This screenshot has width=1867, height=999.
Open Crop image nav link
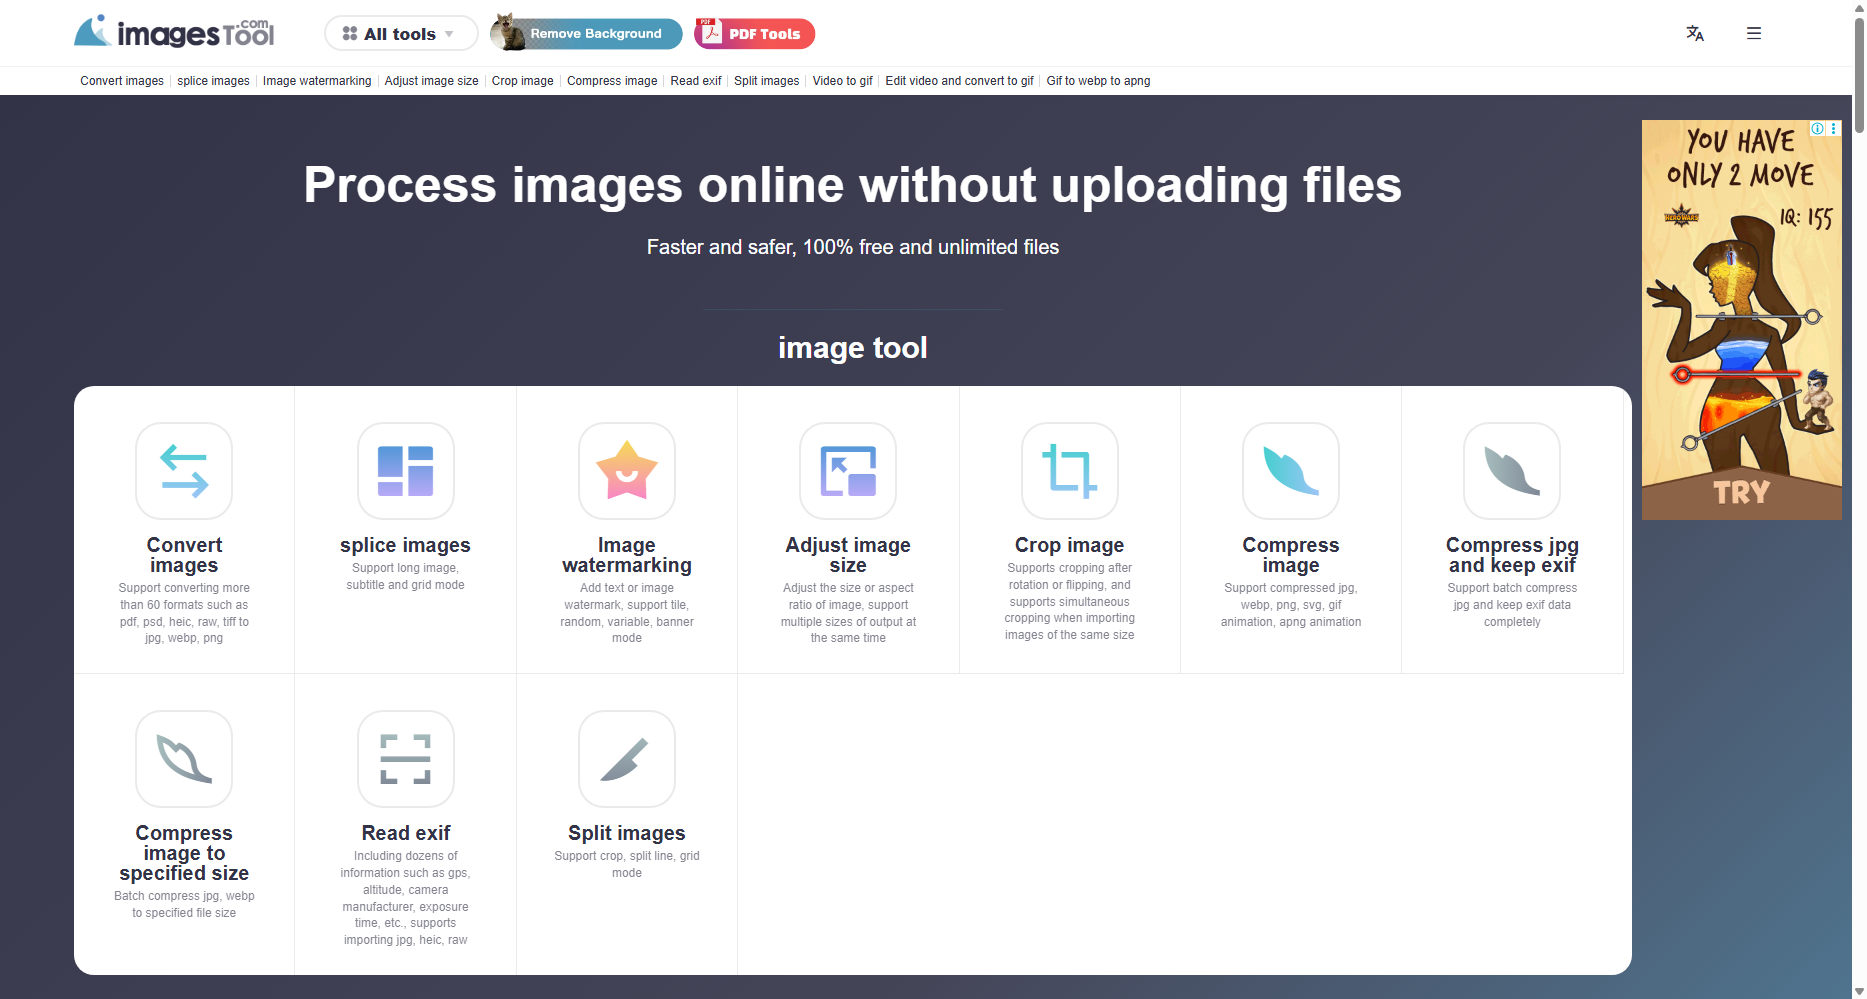coord(522,81)
